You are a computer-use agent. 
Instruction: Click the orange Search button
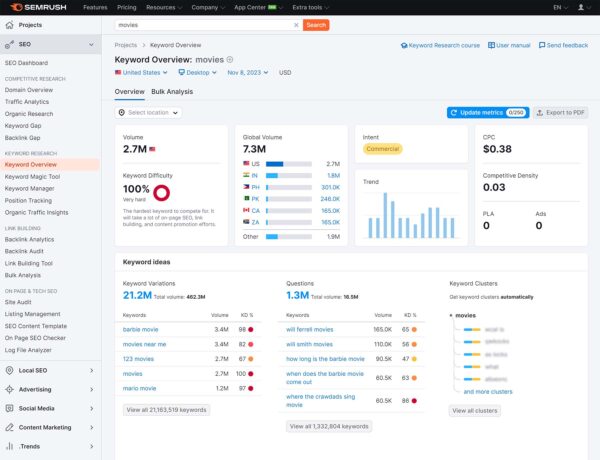coord(316,25)
